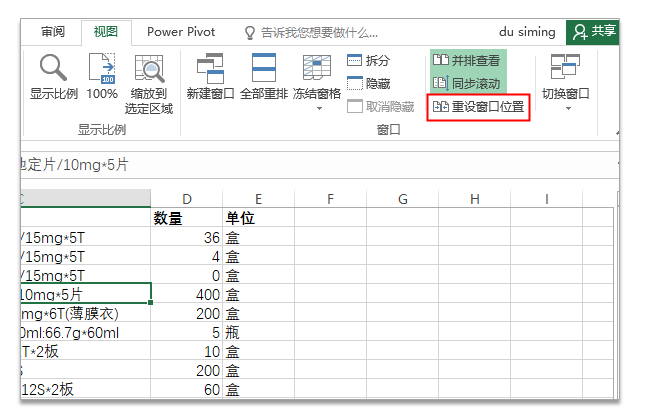Click the 告诉我您想要做什么 search box
The image size is (645, 419).
[x=319, y=32]
